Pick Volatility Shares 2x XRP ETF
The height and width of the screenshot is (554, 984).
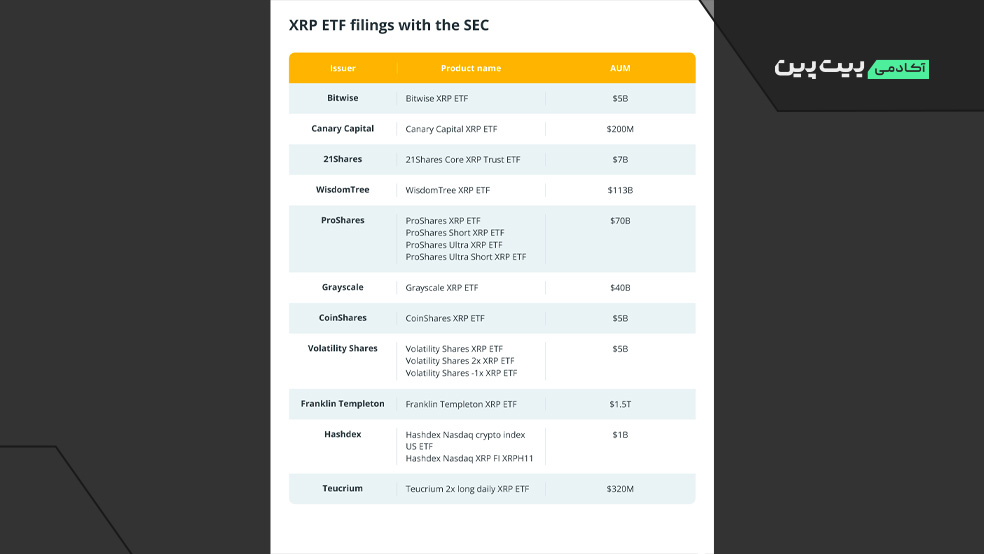click(460, 361)
